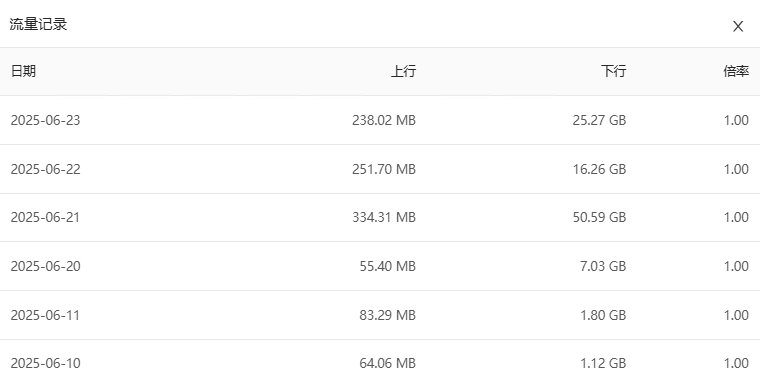
Task: Click the 日期 column header
Action: (23, 71)
